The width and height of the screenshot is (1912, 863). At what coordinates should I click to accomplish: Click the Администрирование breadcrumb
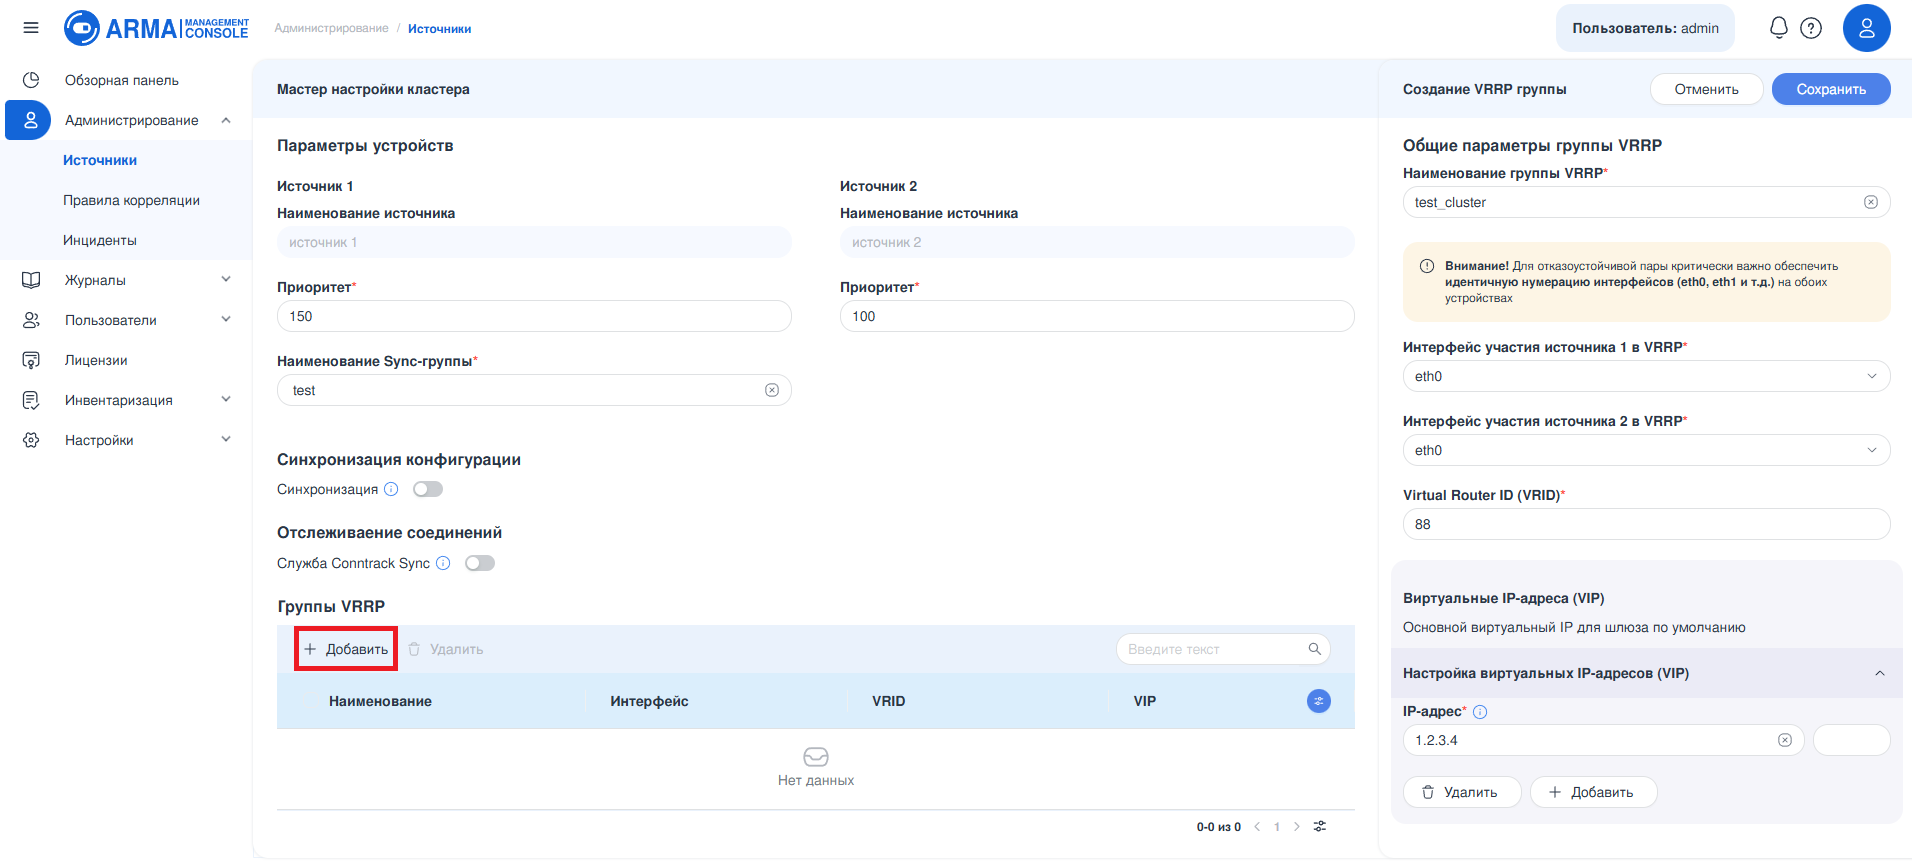tap(331, 28)
